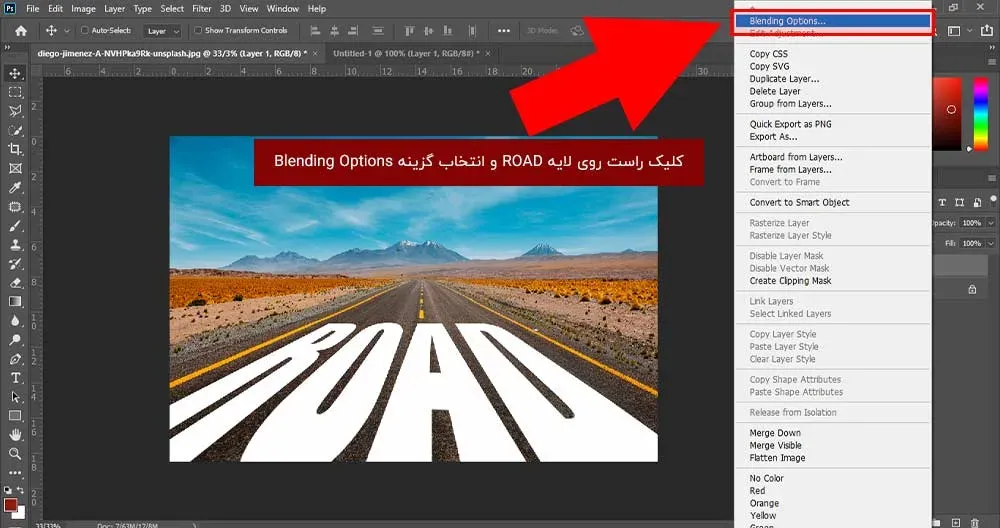Screen dimensions: 1000x528
Task: Select the Crop tool
Action: [x=15, y=149]
